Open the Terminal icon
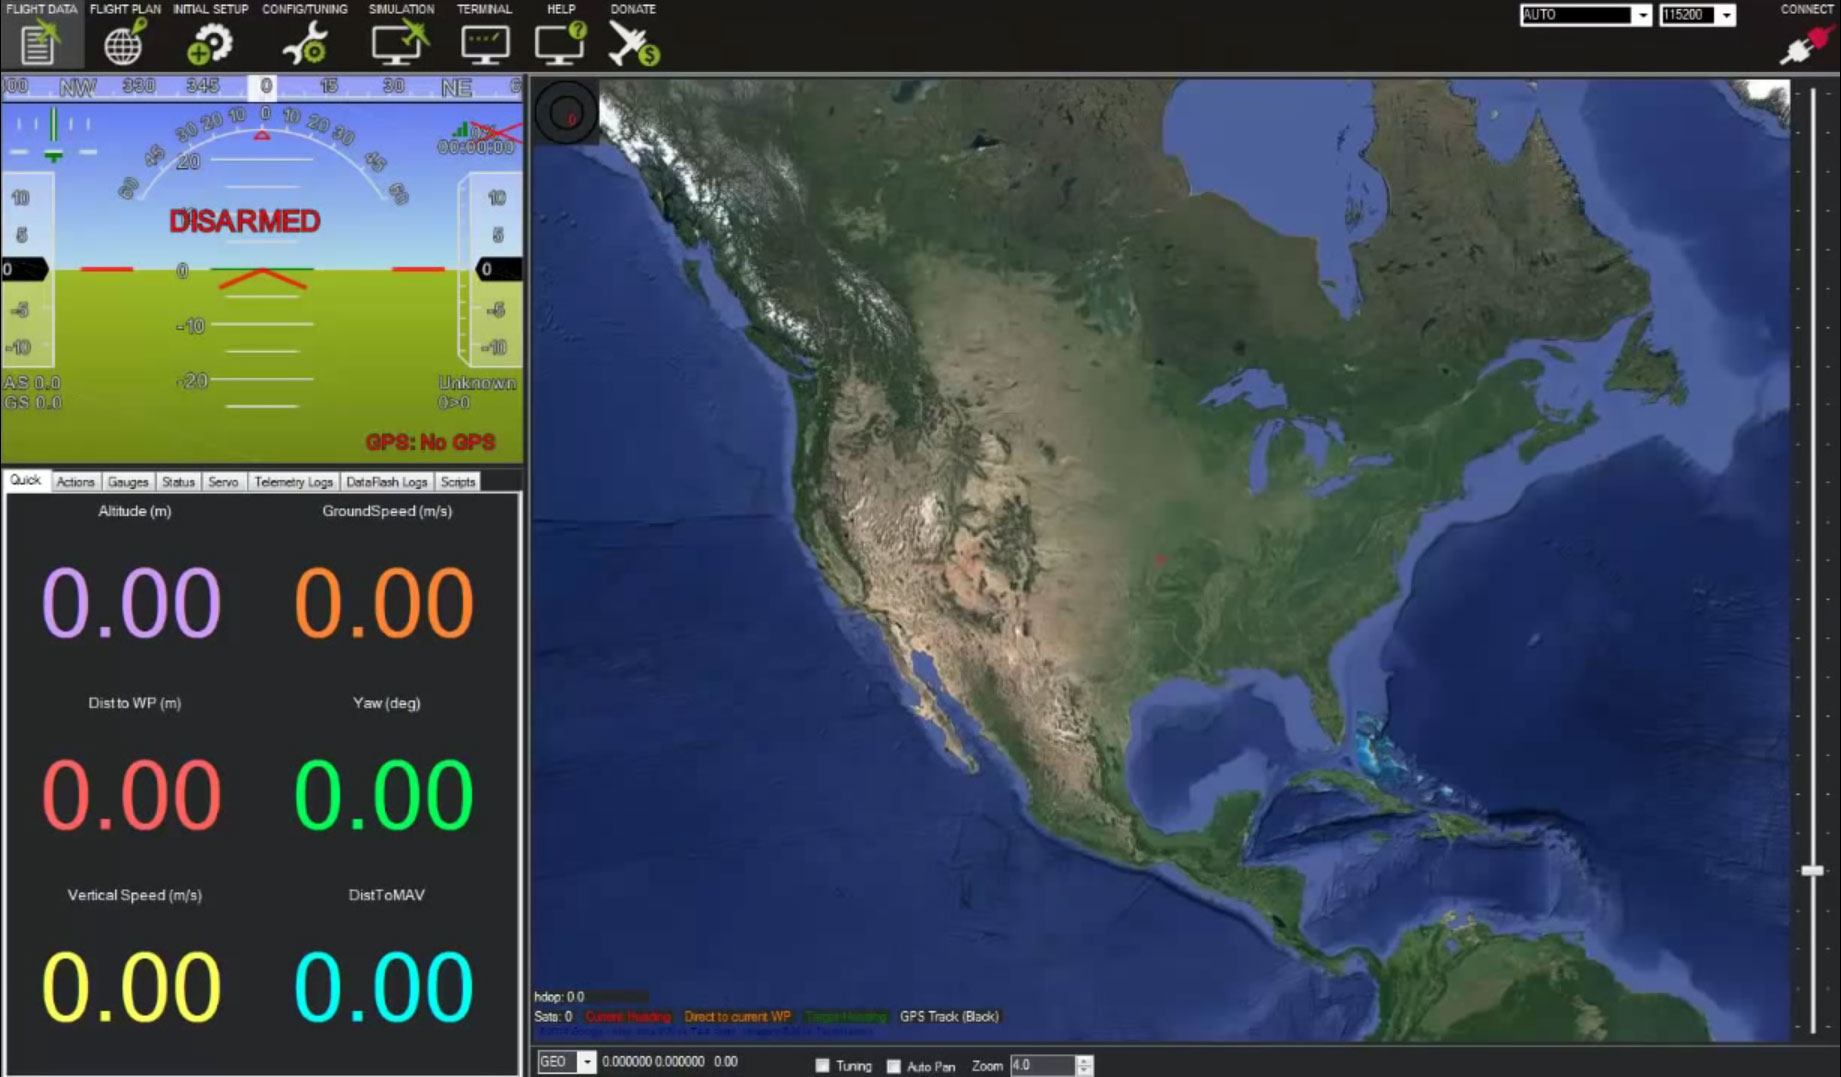The height and width of the screenshot is (1077, 1841). (484, 43)
